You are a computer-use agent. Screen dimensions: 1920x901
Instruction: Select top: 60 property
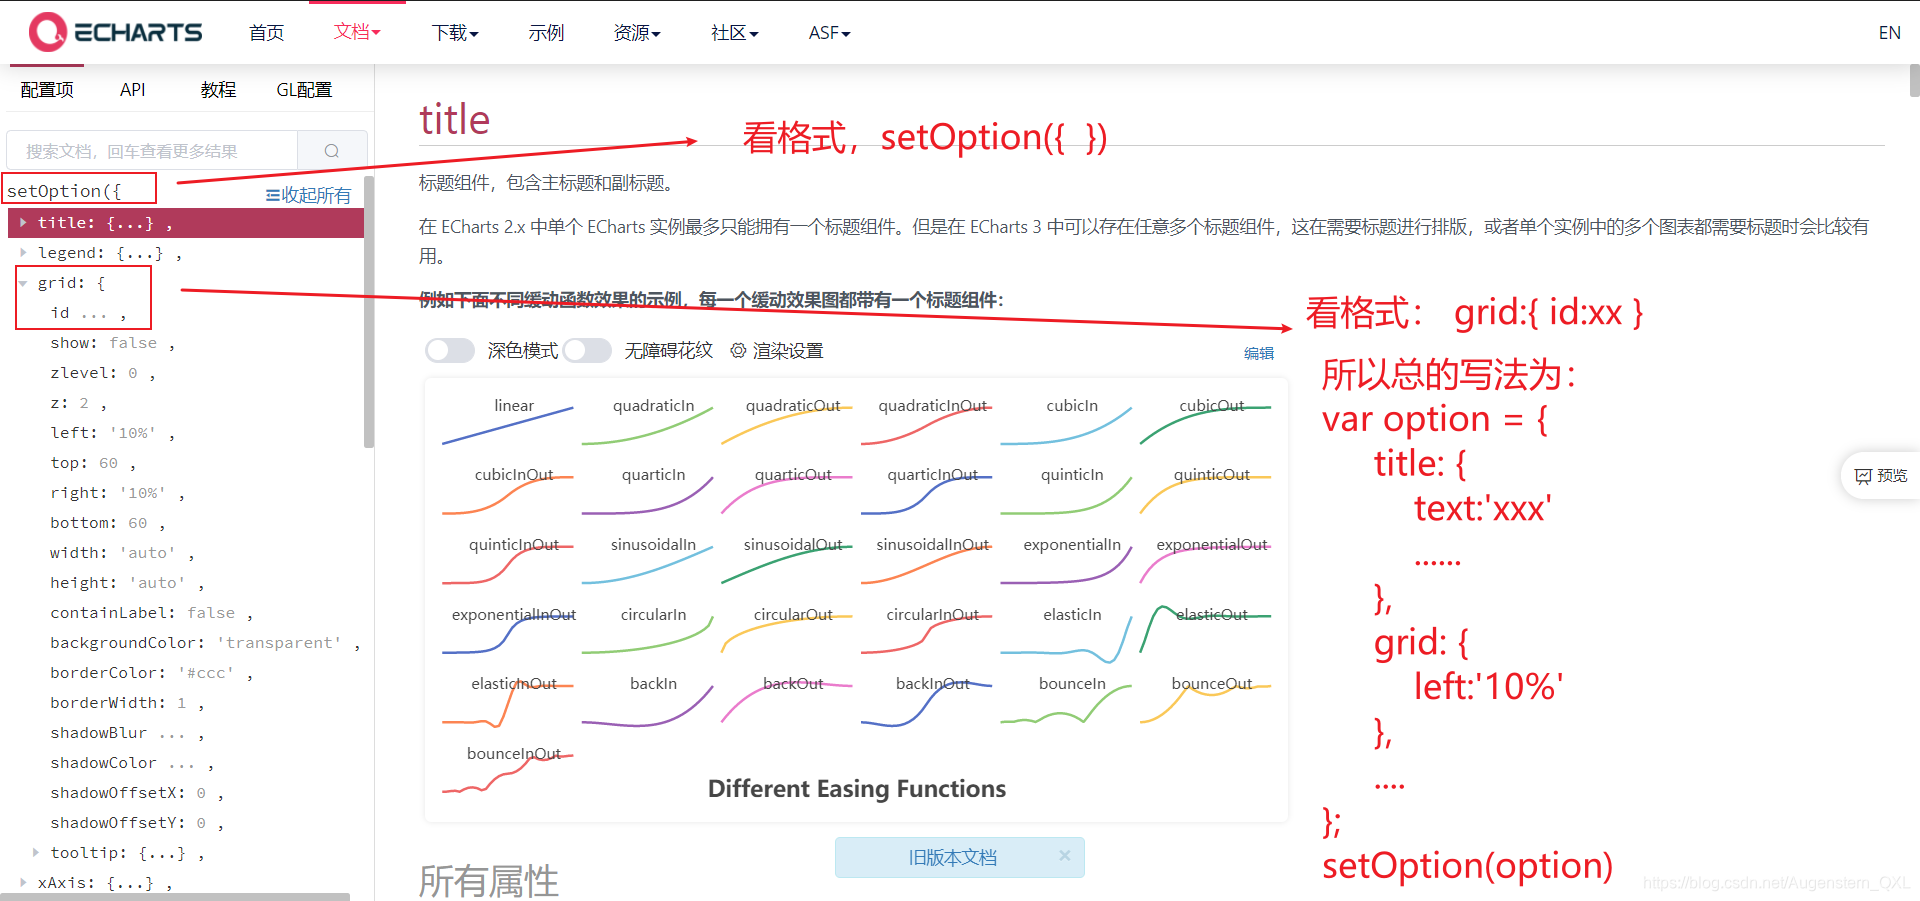(92, 463)
